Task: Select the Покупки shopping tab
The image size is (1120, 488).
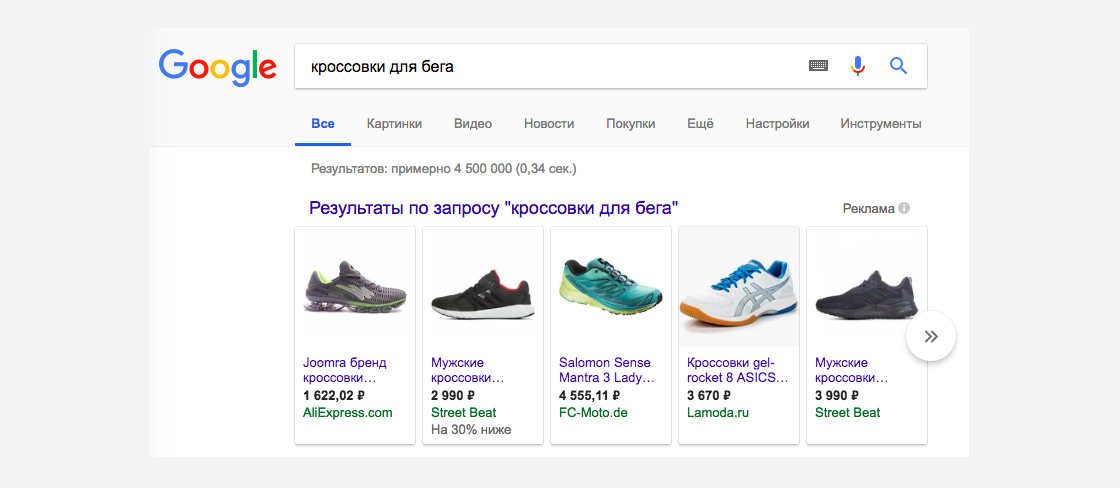Action: [x=631, y=124]
